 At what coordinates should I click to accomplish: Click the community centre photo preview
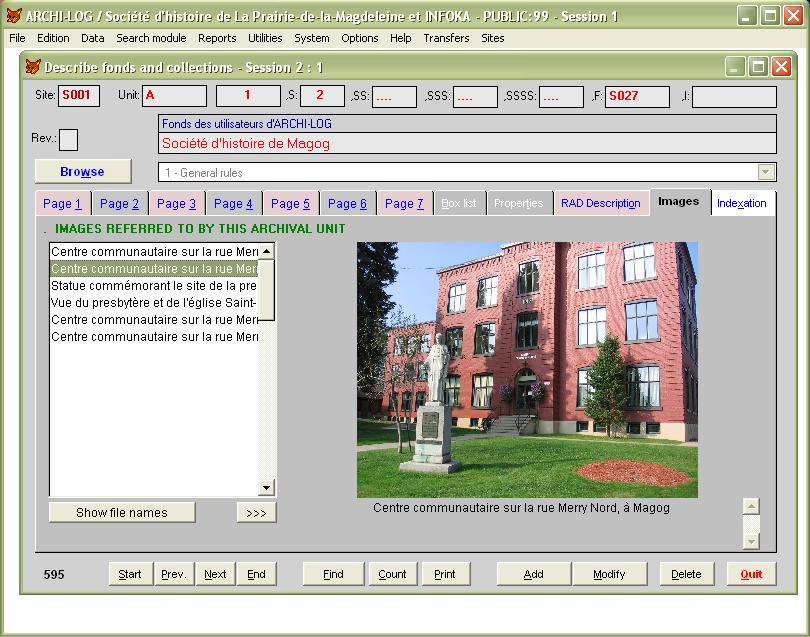pos(527,369)
